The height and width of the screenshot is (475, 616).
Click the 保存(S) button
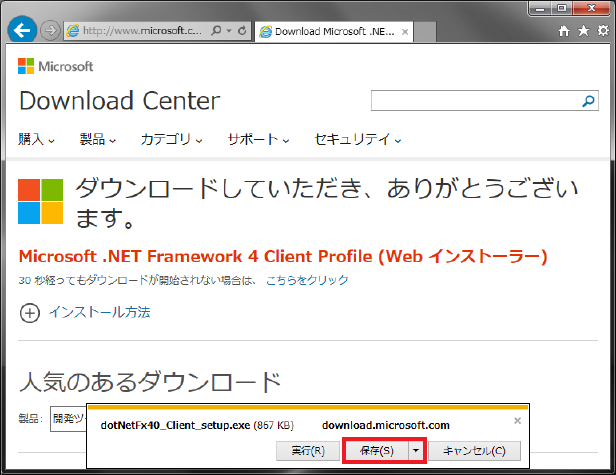click(376, 451)
